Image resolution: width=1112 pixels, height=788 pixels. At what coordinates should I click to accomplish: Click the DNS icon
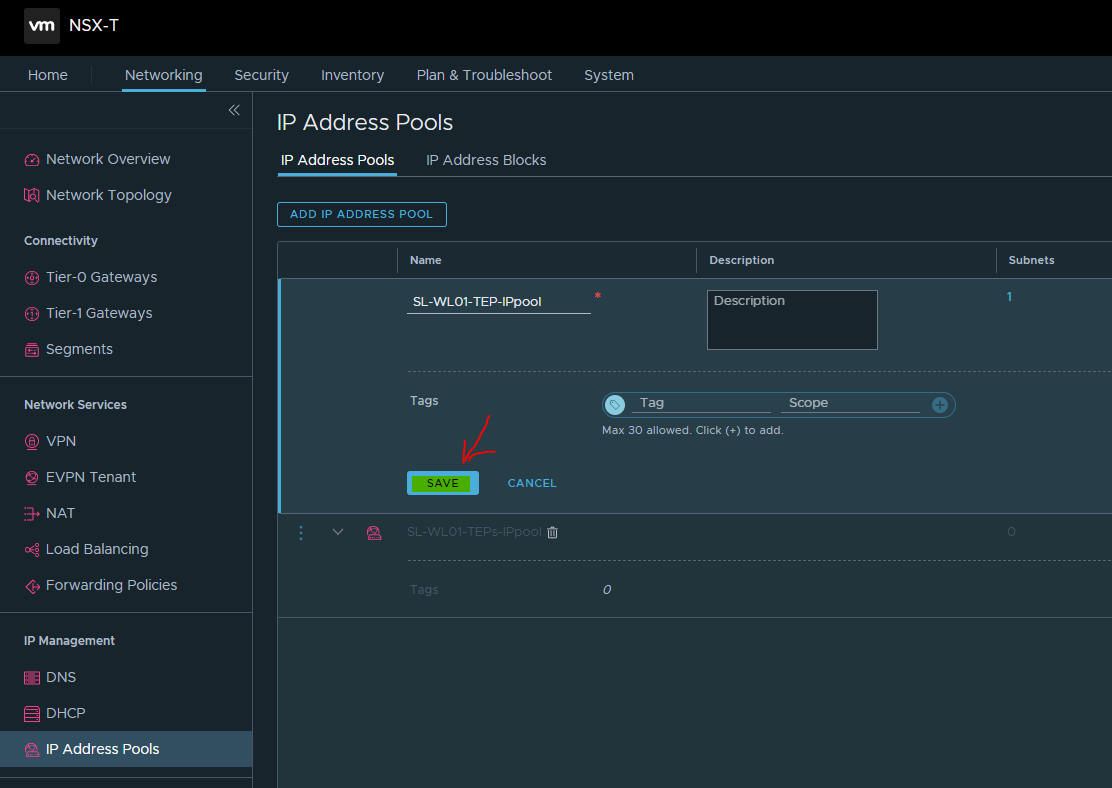point(32,678)
